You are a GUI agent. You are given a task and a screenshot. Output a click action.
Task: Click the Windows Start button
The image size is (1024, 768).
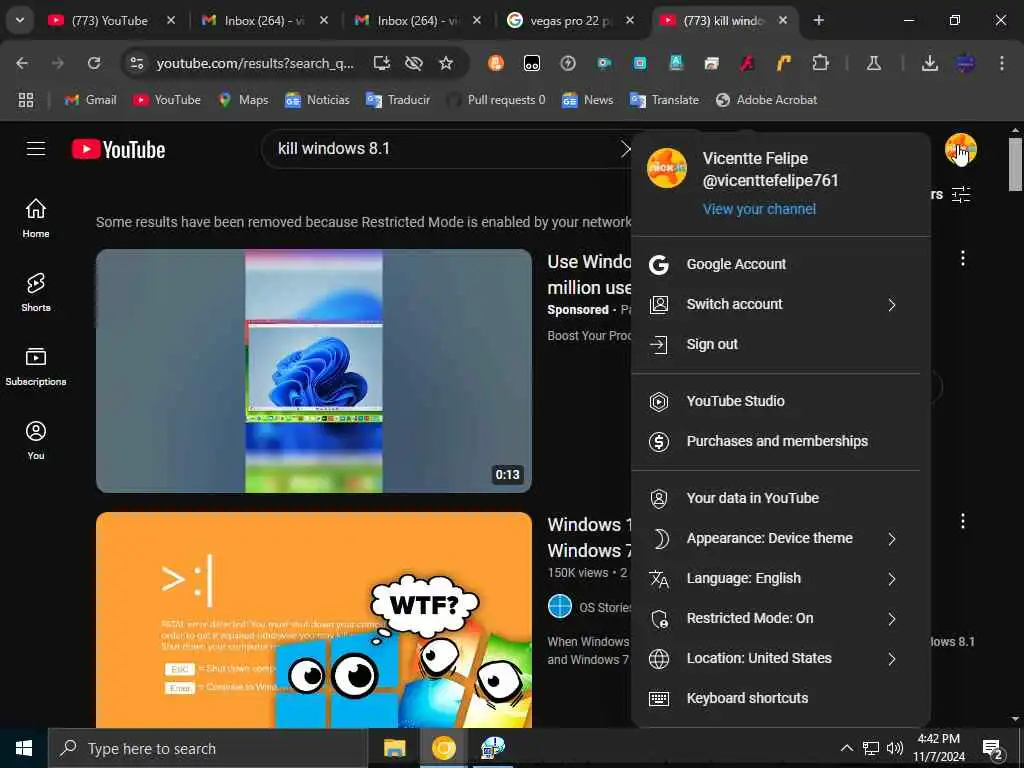tap(24, 748)
